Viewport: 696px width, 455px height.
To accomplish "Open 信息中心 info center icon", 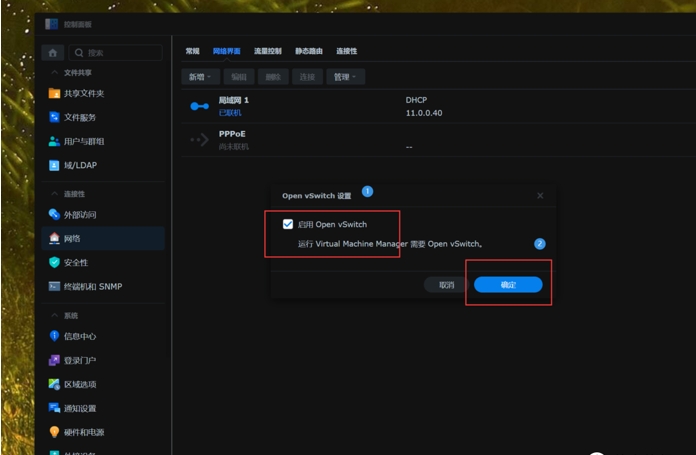I will (x=54, y=336).
